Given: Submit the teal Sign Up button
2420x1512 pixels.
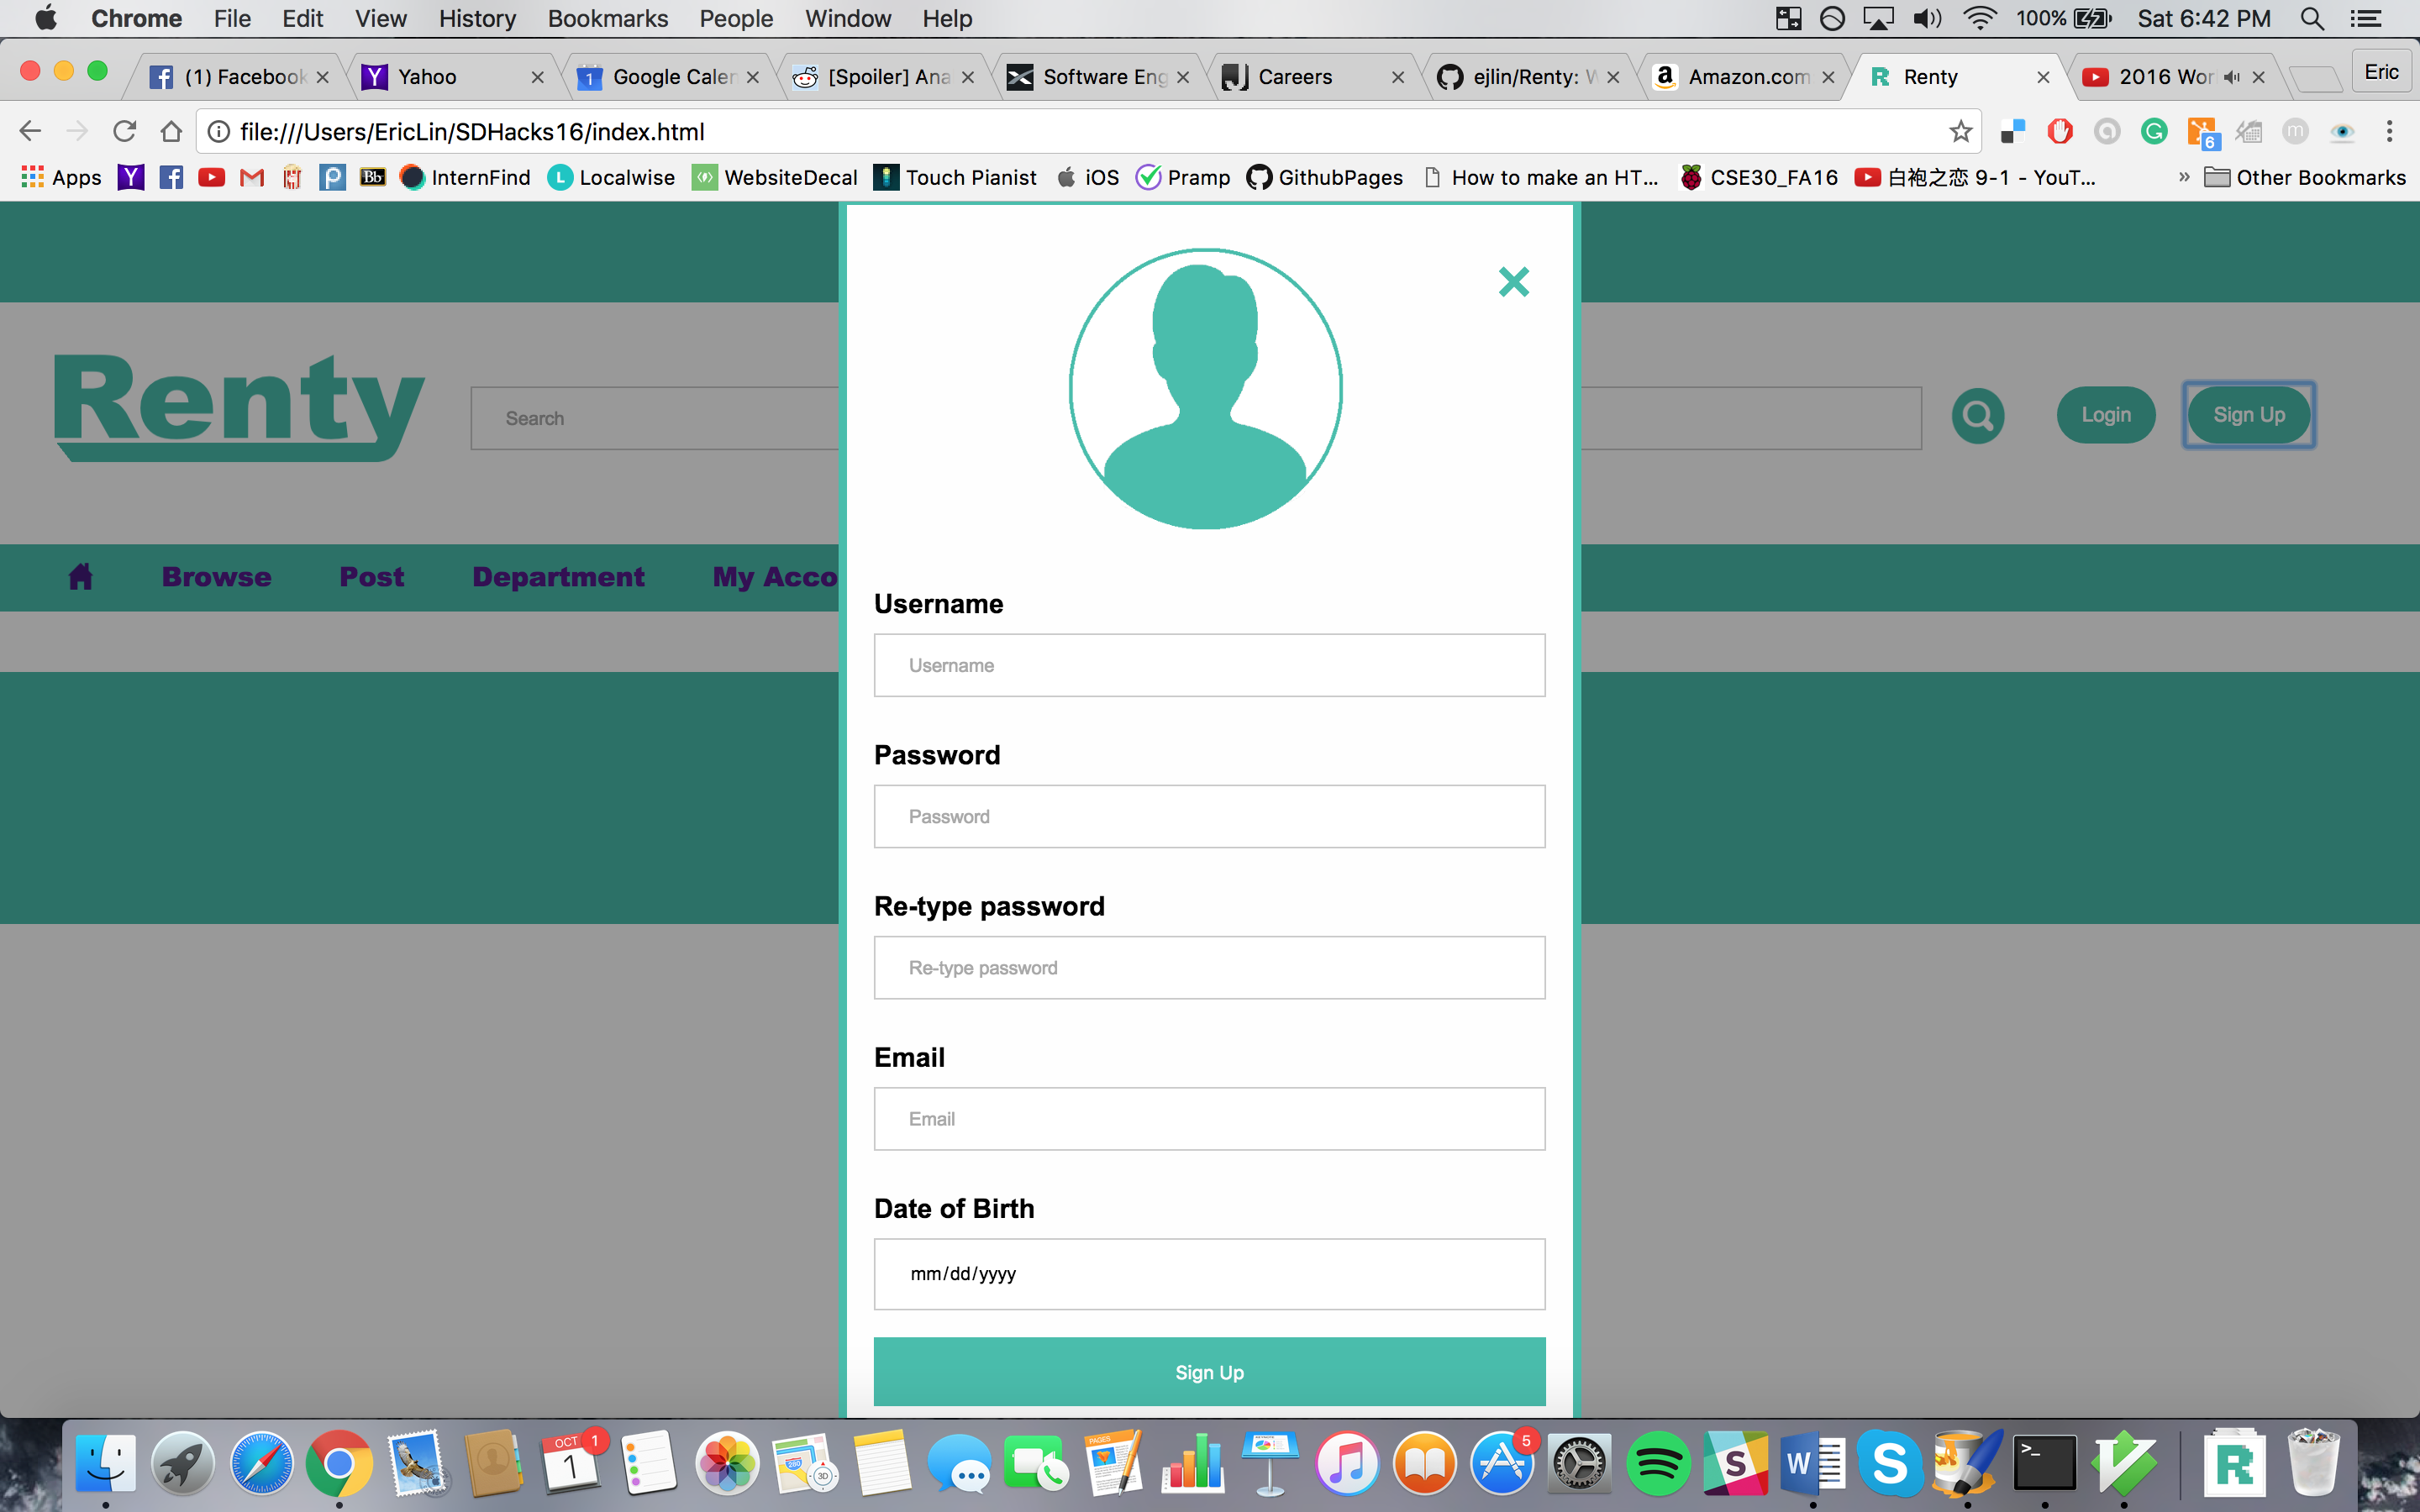Looking at the screenshot, I should point(1209,1372).
